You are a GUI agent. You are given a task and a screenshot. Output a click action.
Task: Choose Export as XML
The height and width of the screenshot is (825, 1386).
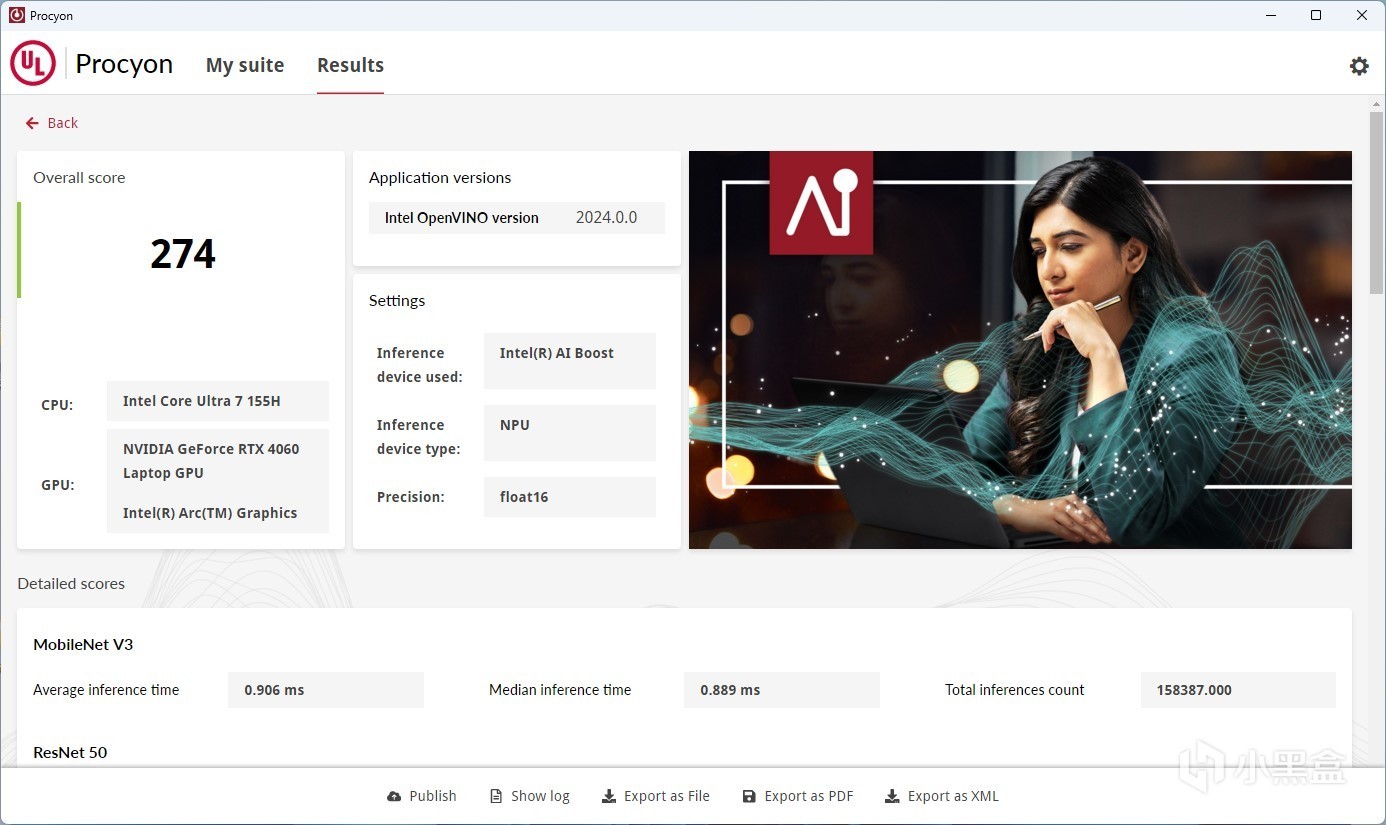pos(942,796)
